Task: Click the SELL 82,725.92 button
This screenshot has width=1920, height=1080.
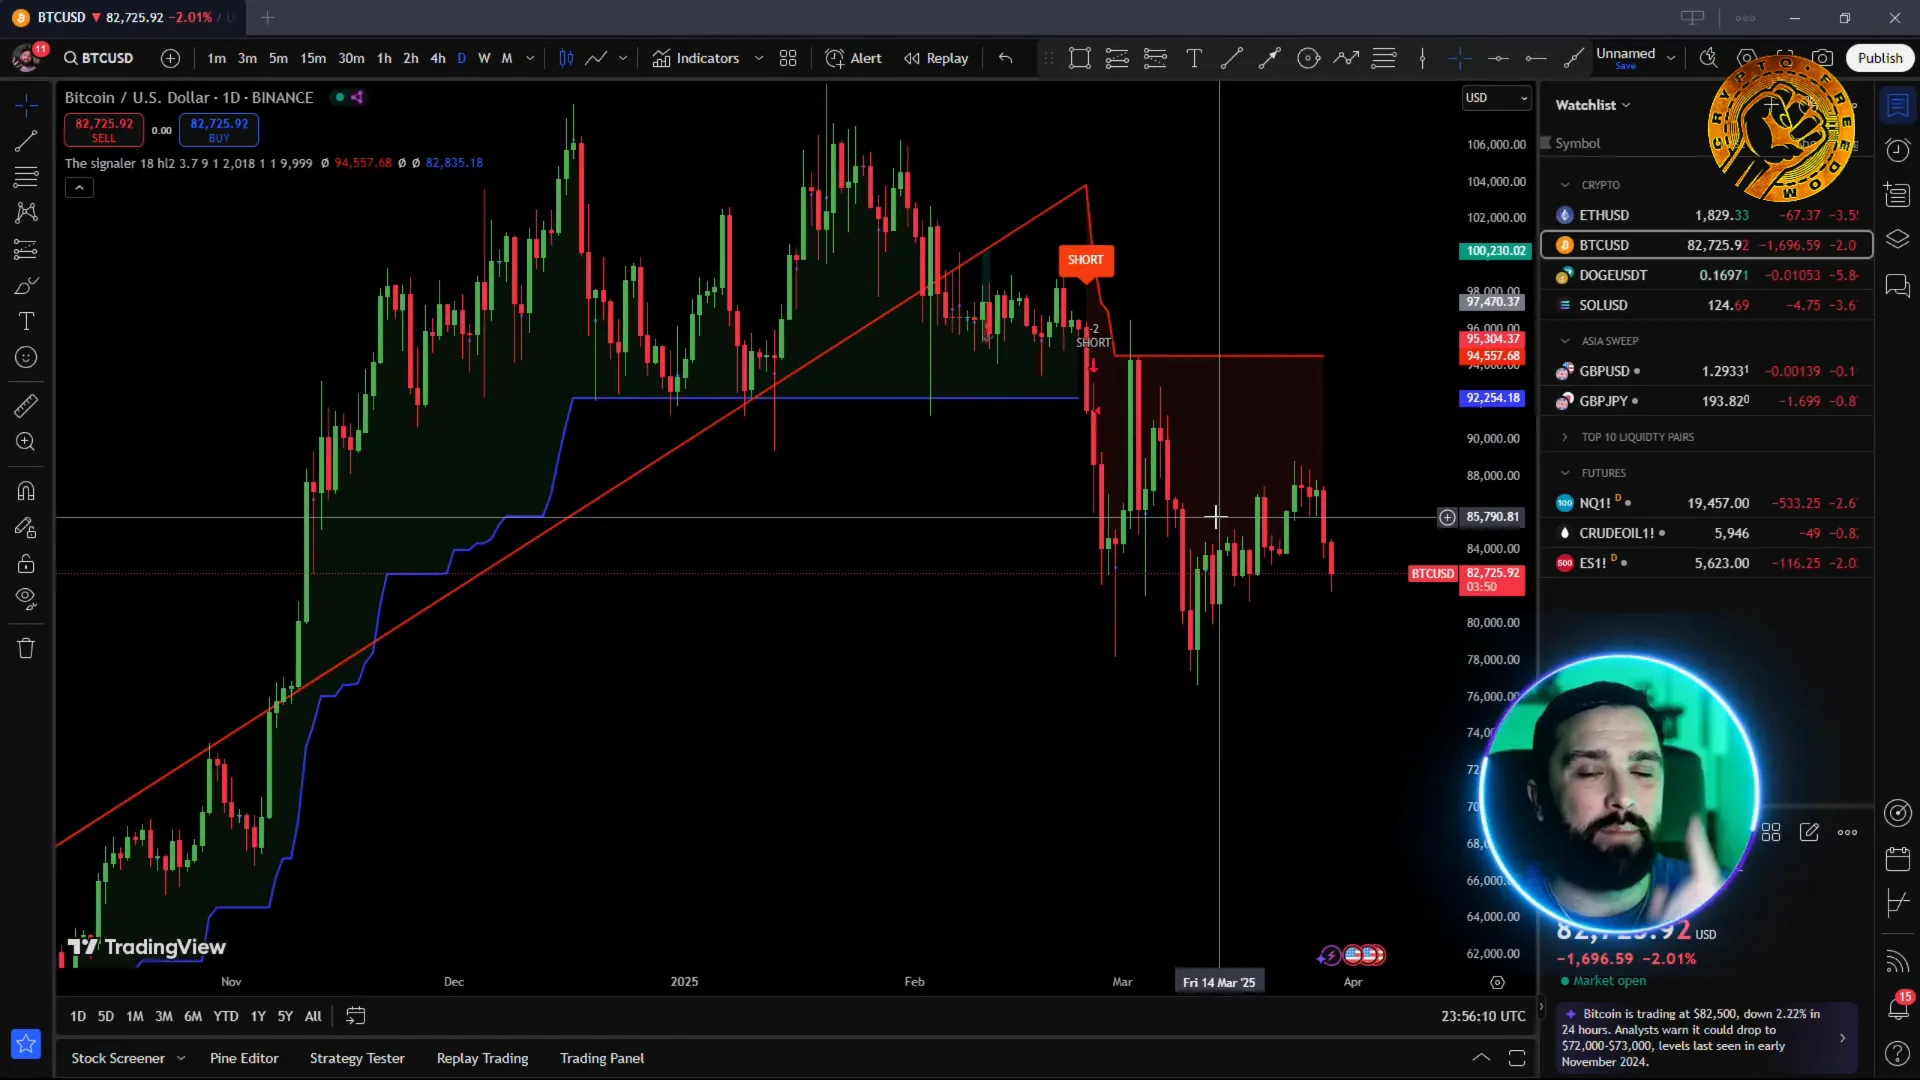Action: point(104,130)
